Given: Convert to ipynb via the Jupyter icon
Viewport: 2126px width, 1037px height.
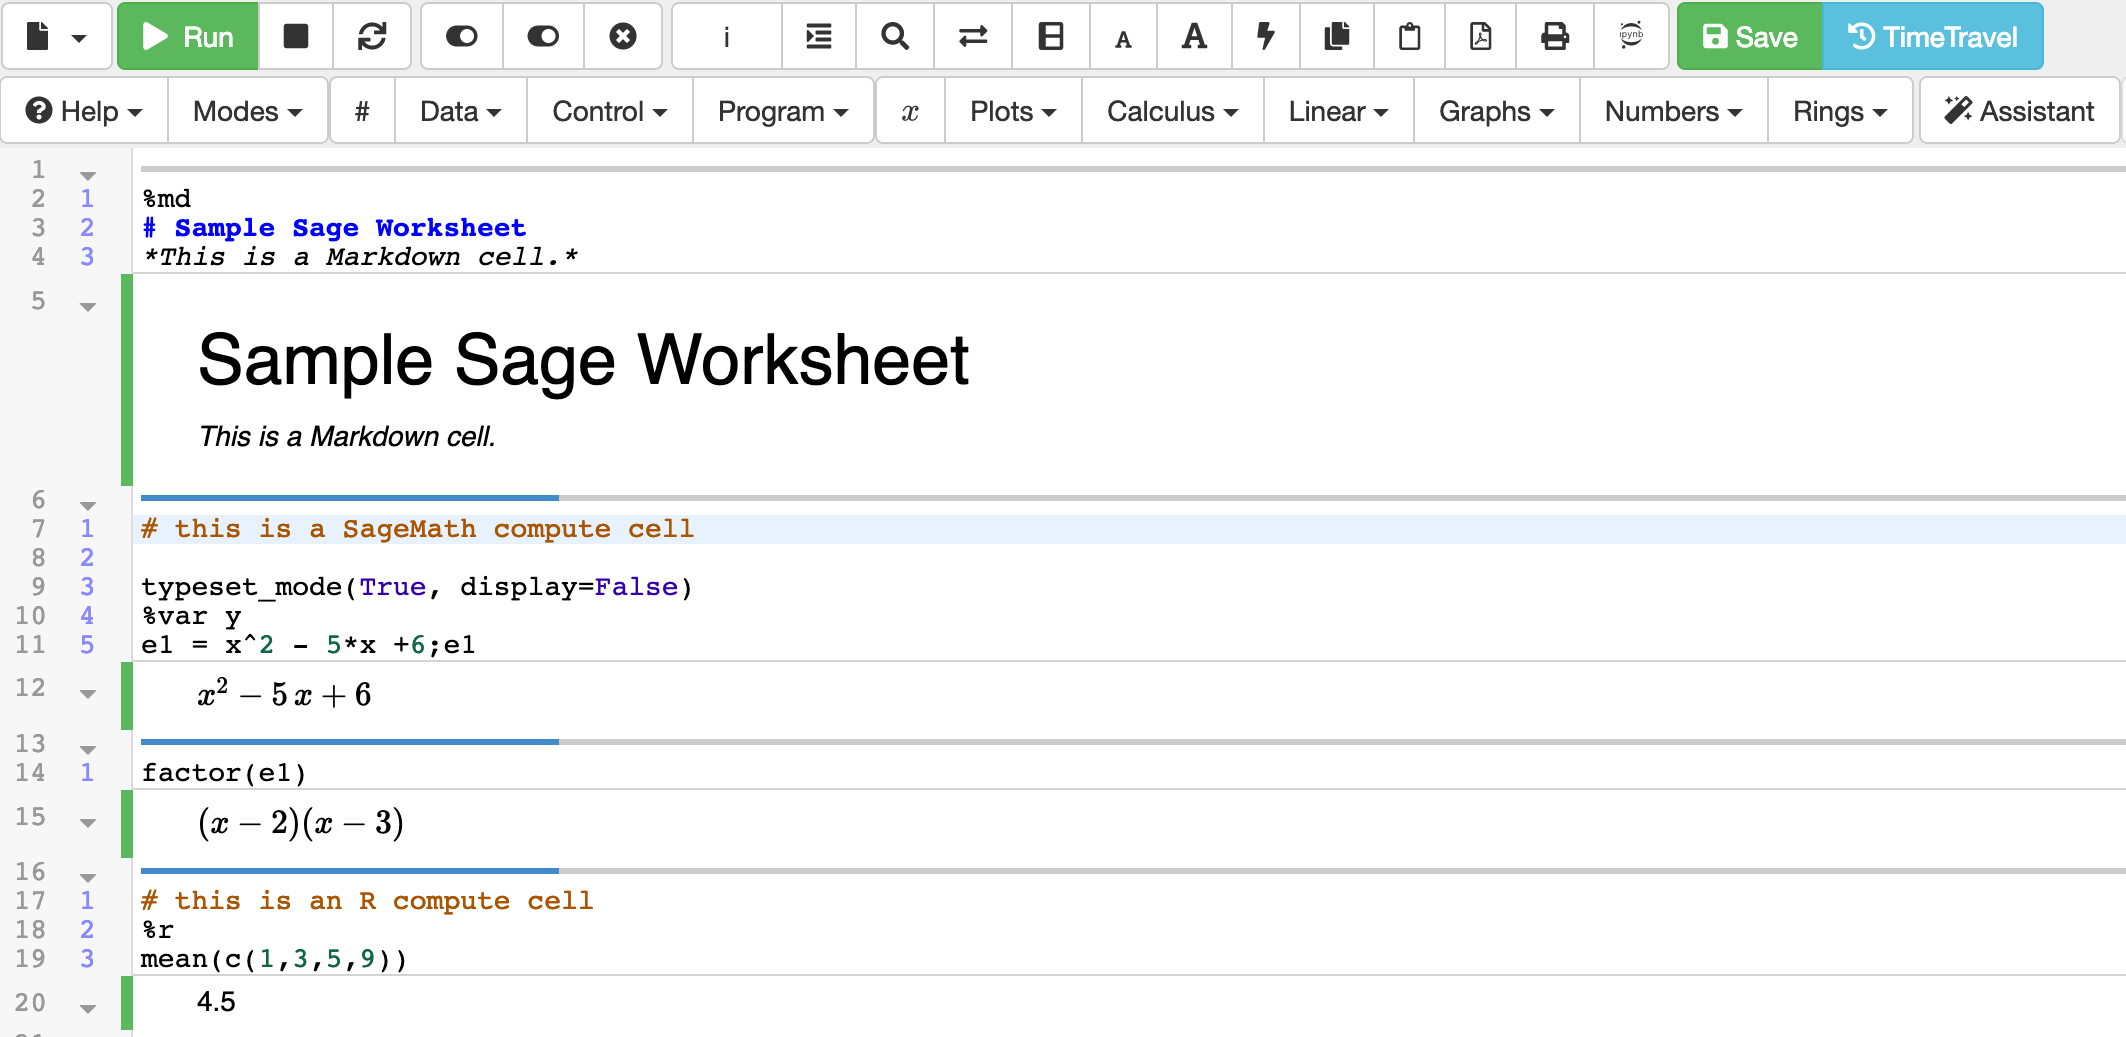Looking at the screenshot, I should click(x=1630, y=37).
